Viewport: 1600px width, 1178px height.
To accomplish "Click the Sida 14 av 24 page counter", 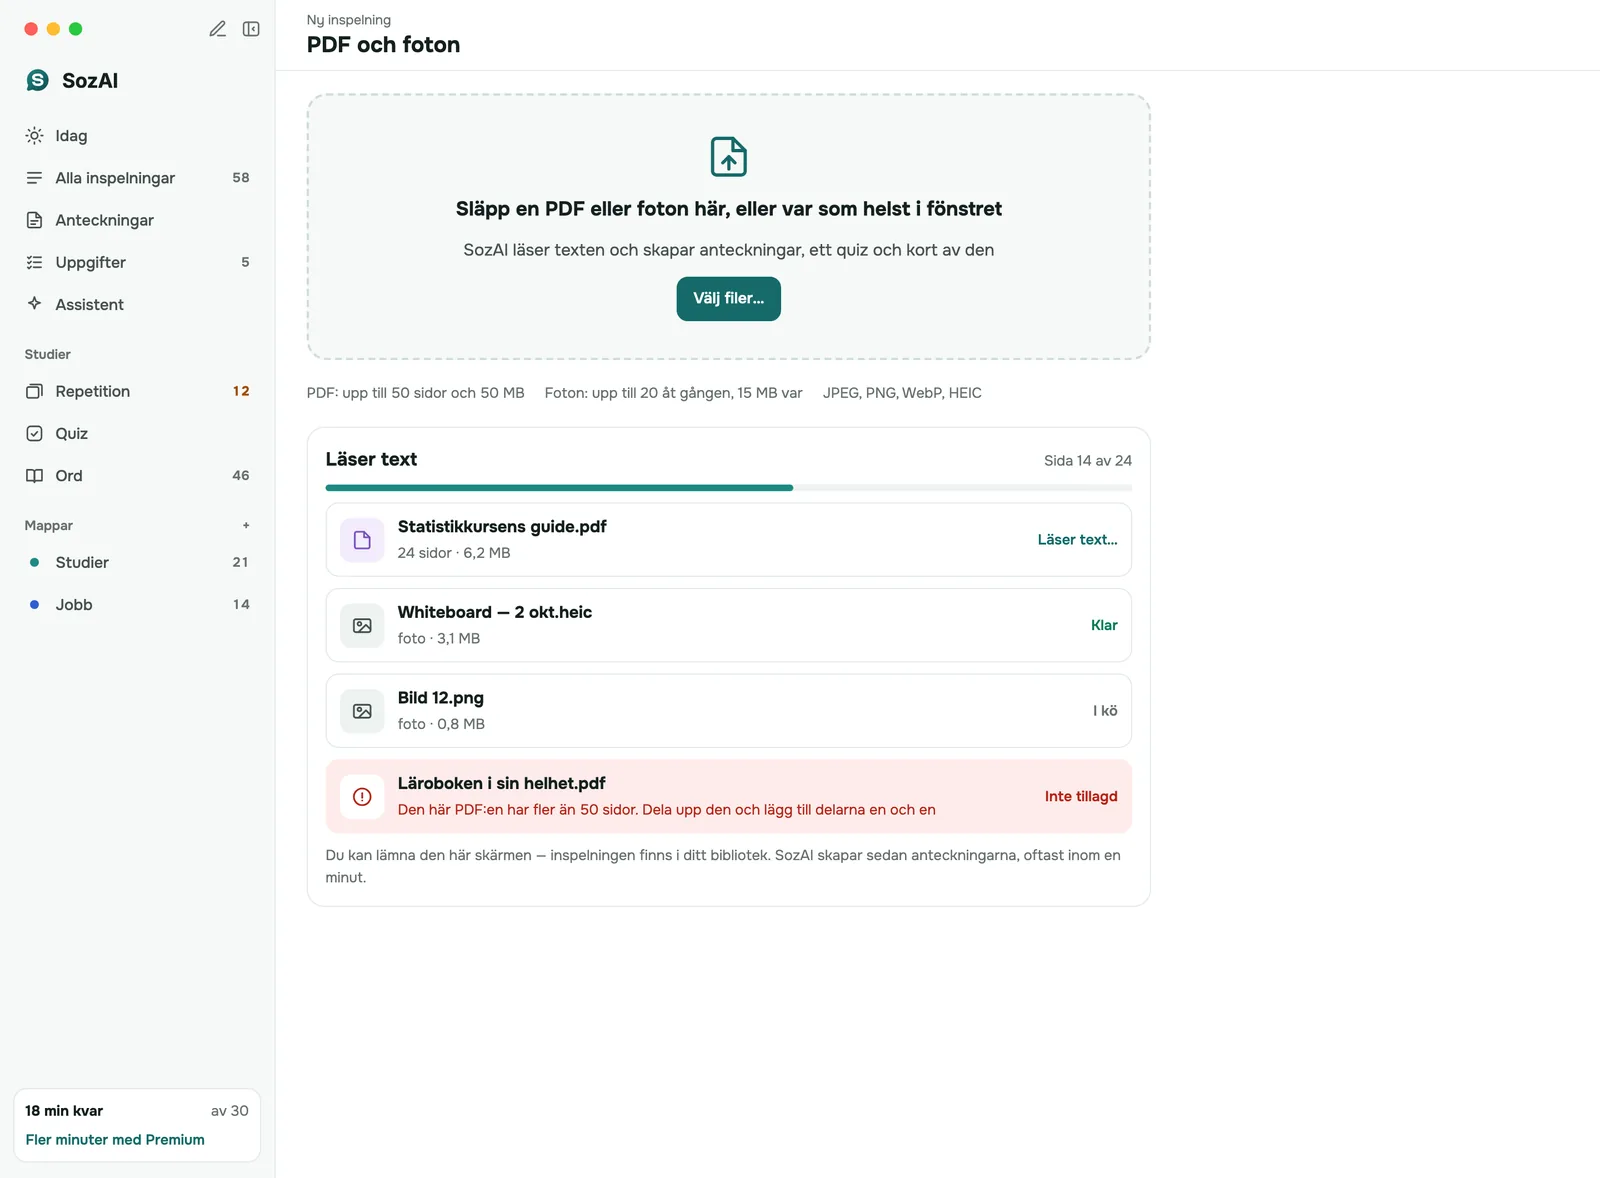I will pyautogui.click(x=1088, y=461).
